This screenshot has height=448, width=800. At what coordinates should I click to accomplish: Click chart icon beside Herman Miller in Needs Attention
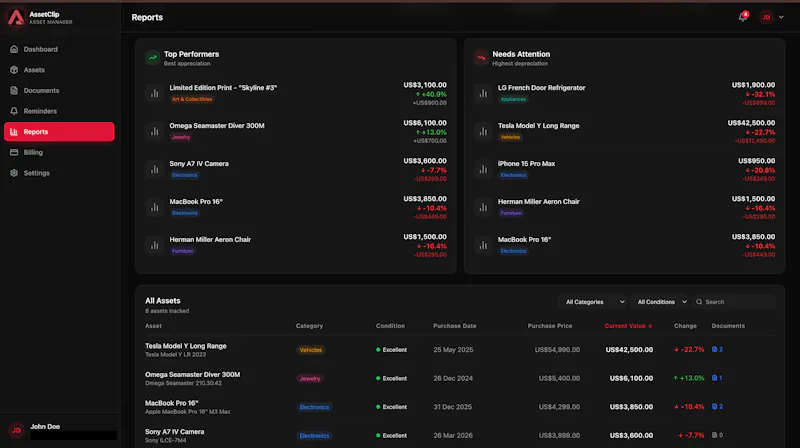(483, 207)
